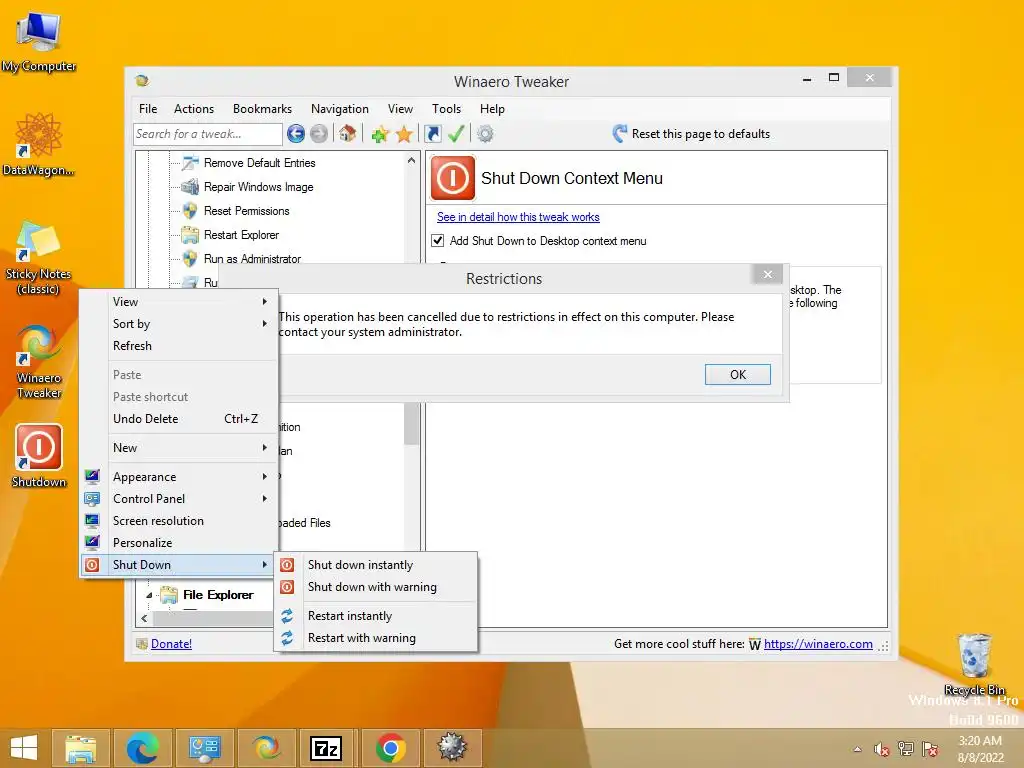The height and width of the screenshot is (768, 1024).
Task: Click the add bookmark star with plus icon
Action: coord(380,134)
